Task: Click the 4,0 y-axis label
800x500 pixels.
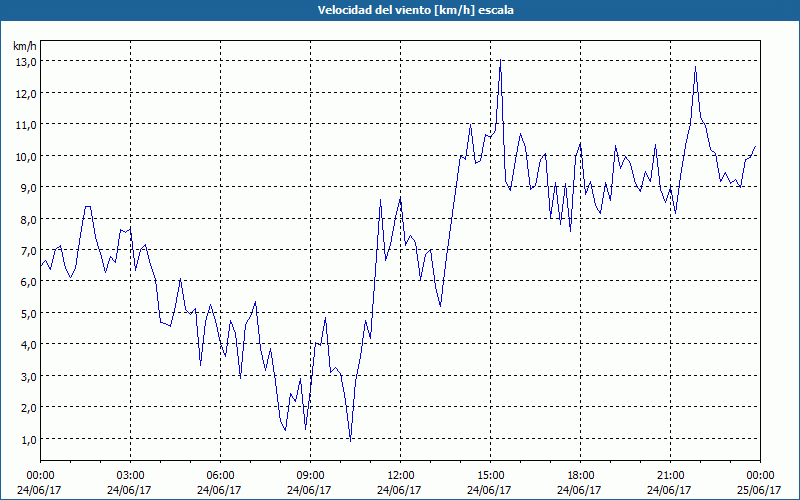Action: pyautogui.click(x=29, y=345)
